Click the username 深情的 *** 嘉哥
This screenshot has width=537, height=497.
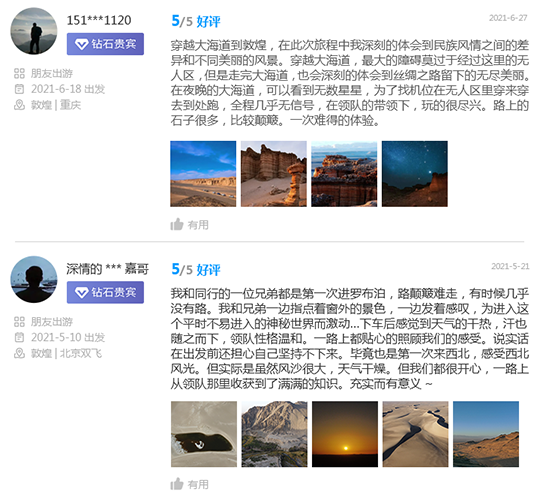tap(108, 269)
